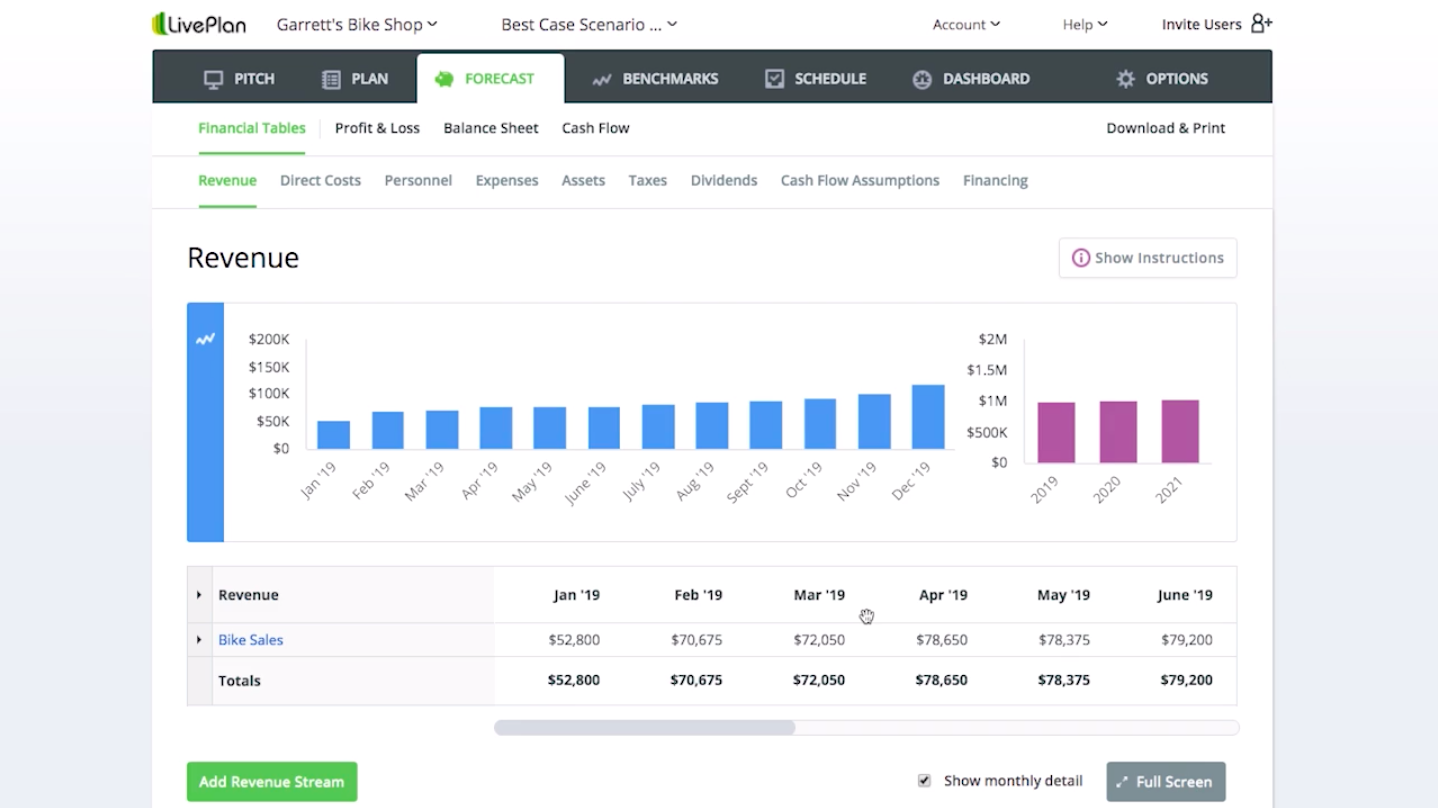The image size is (1438, 808).
Task: Click the Invite Users person-plus icon
Action: [1261, 24]
